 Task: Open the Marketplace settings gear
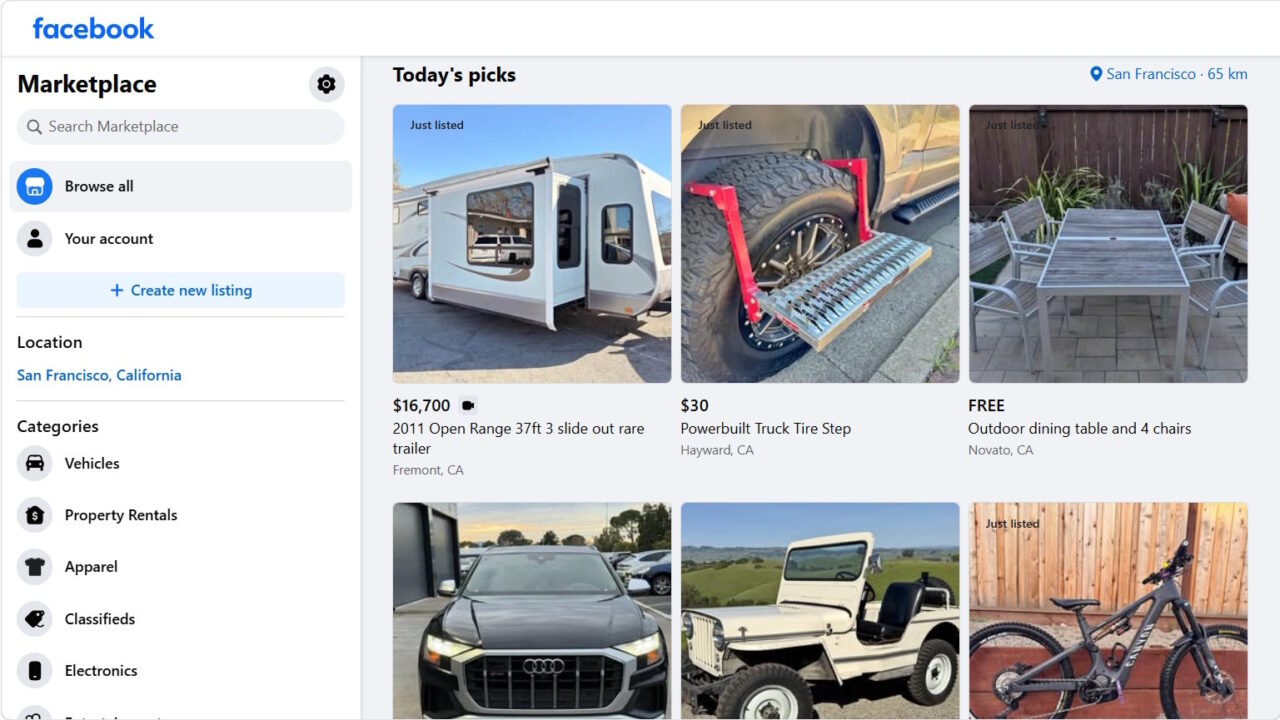click(325, 84)
